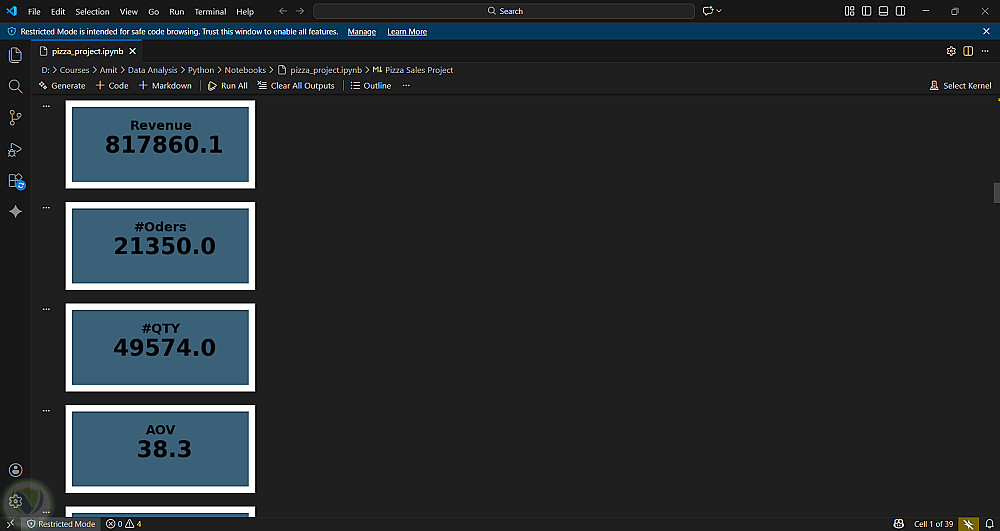This screenshot has width=1000, height=531.
Task: Expand the Amit breadcrumb
Action: coord(108,70)
